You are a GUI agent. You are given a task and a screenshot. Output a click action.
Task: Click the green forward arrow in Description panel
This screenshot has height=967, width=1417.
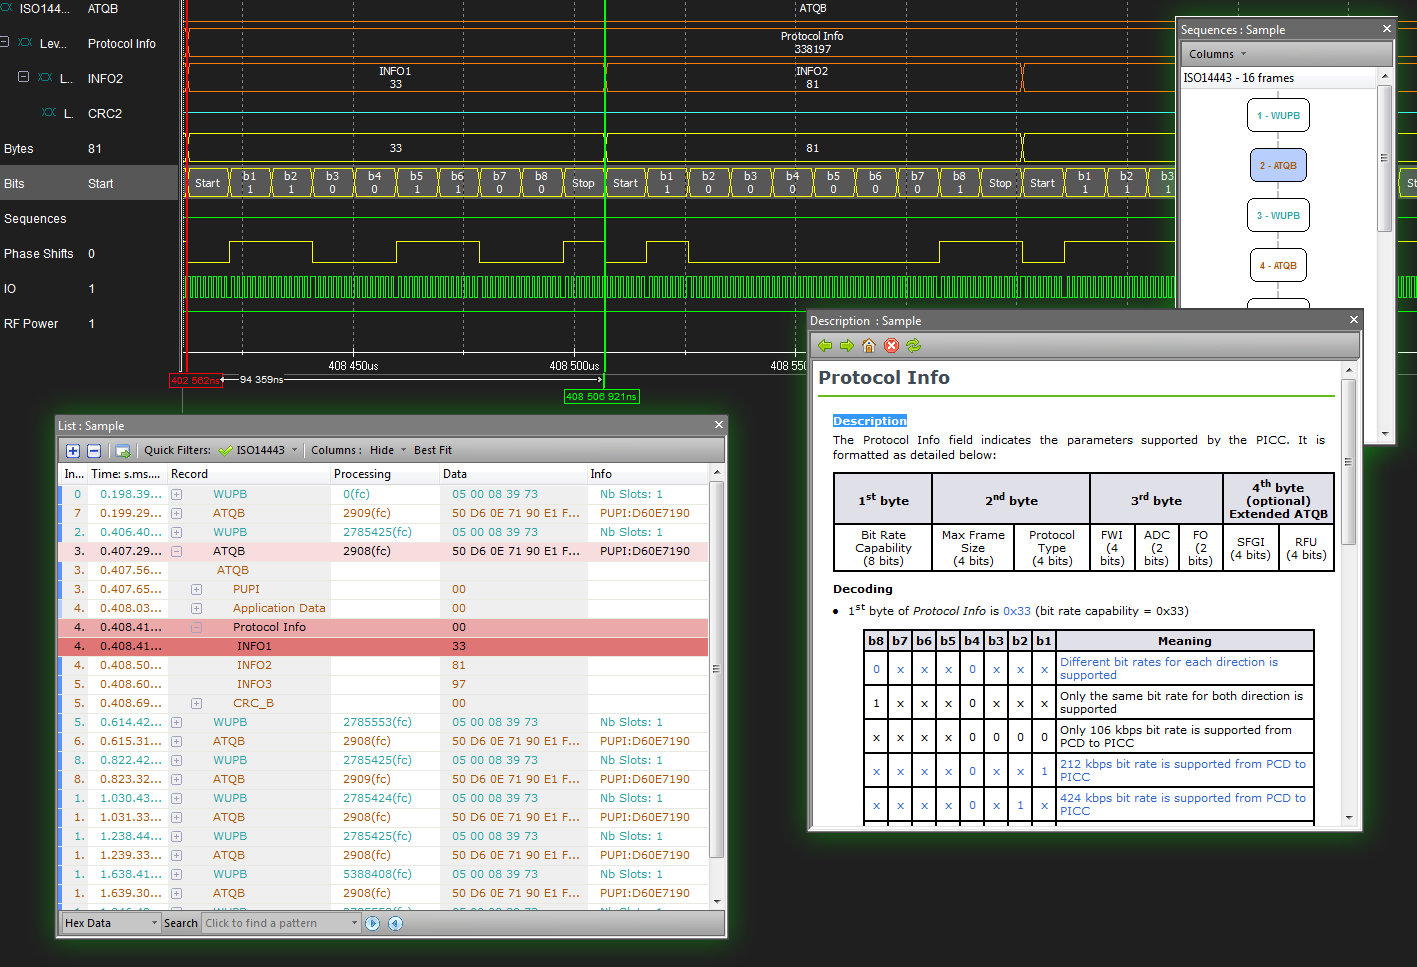(x=847, y=346)
